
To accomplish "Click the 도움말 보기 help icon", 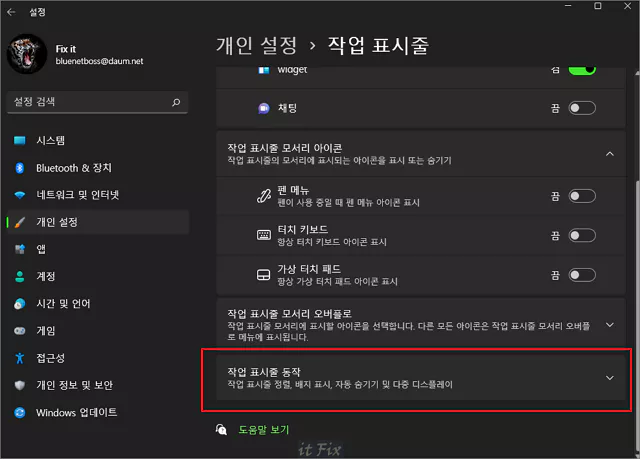I will click(221, 429).
